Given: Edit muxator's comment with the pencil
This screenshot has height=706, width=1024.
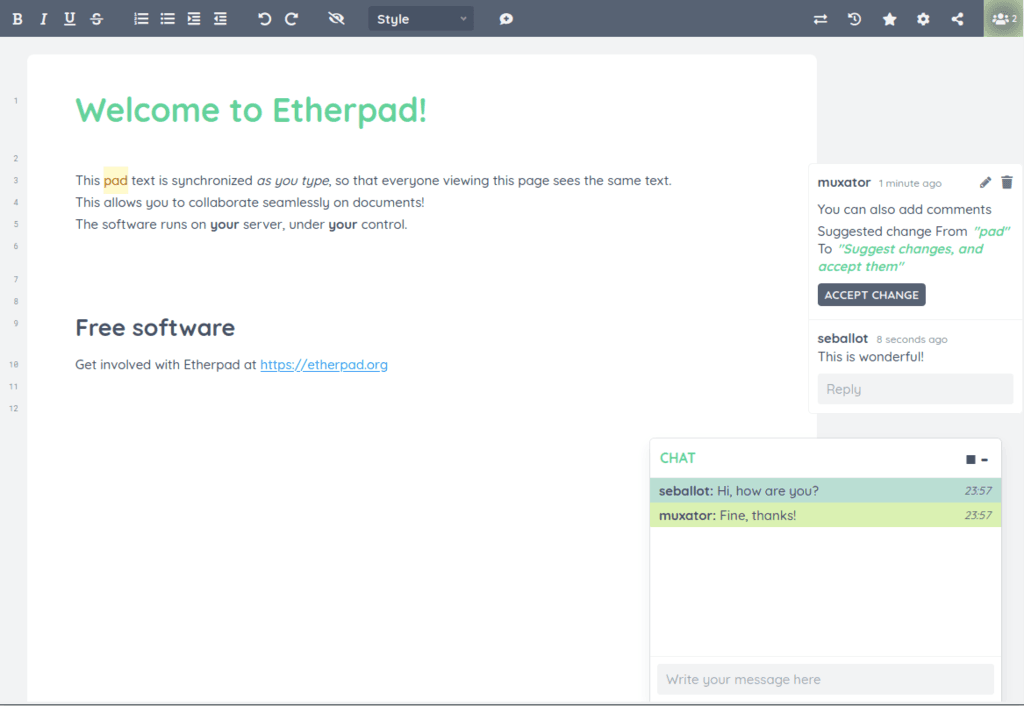Looking at the screenshot, I should point(985,182).
